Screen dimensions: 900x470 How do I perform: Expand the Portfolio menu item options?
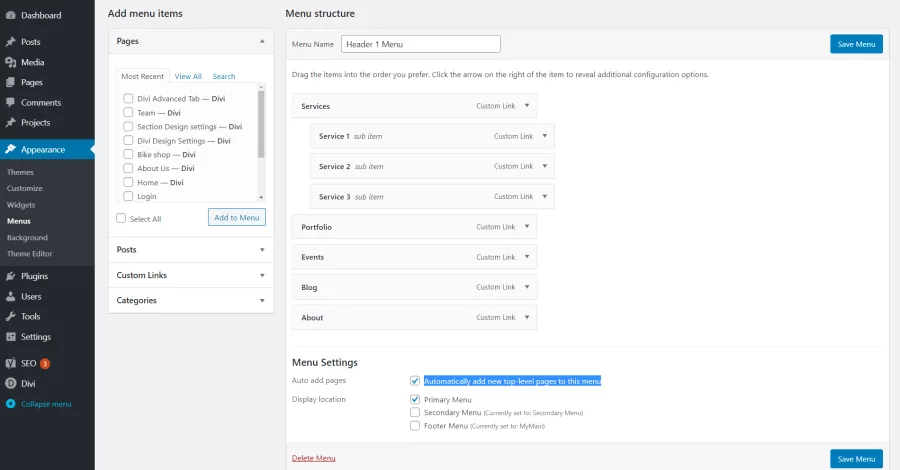(527, 226)
